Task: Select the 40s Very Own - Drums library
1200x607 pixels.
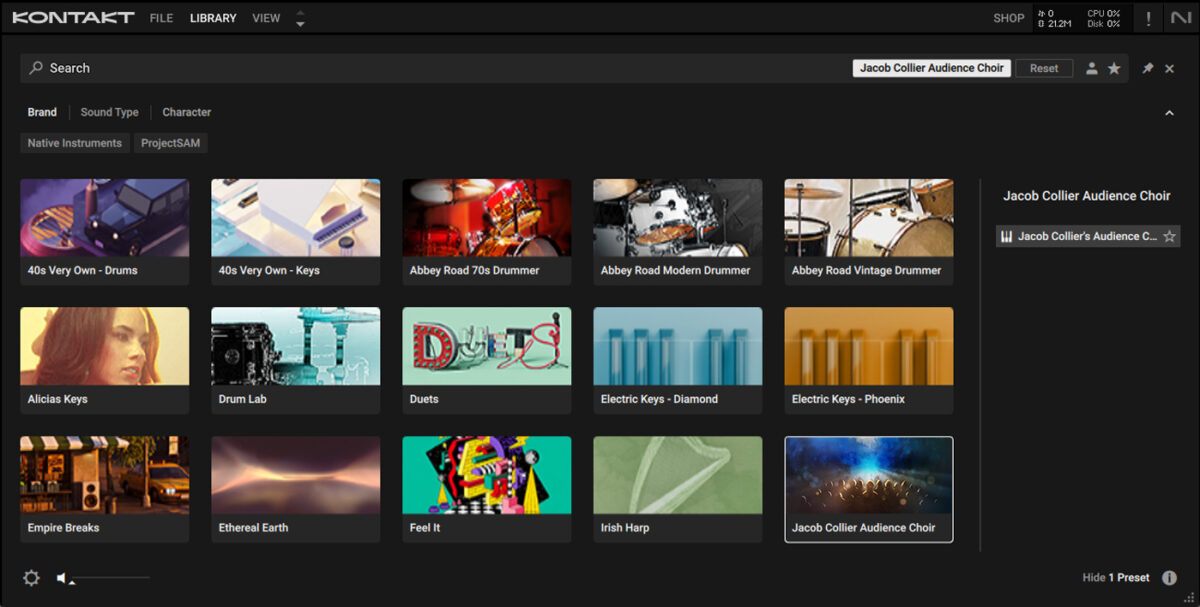Action: coord(105,232)
